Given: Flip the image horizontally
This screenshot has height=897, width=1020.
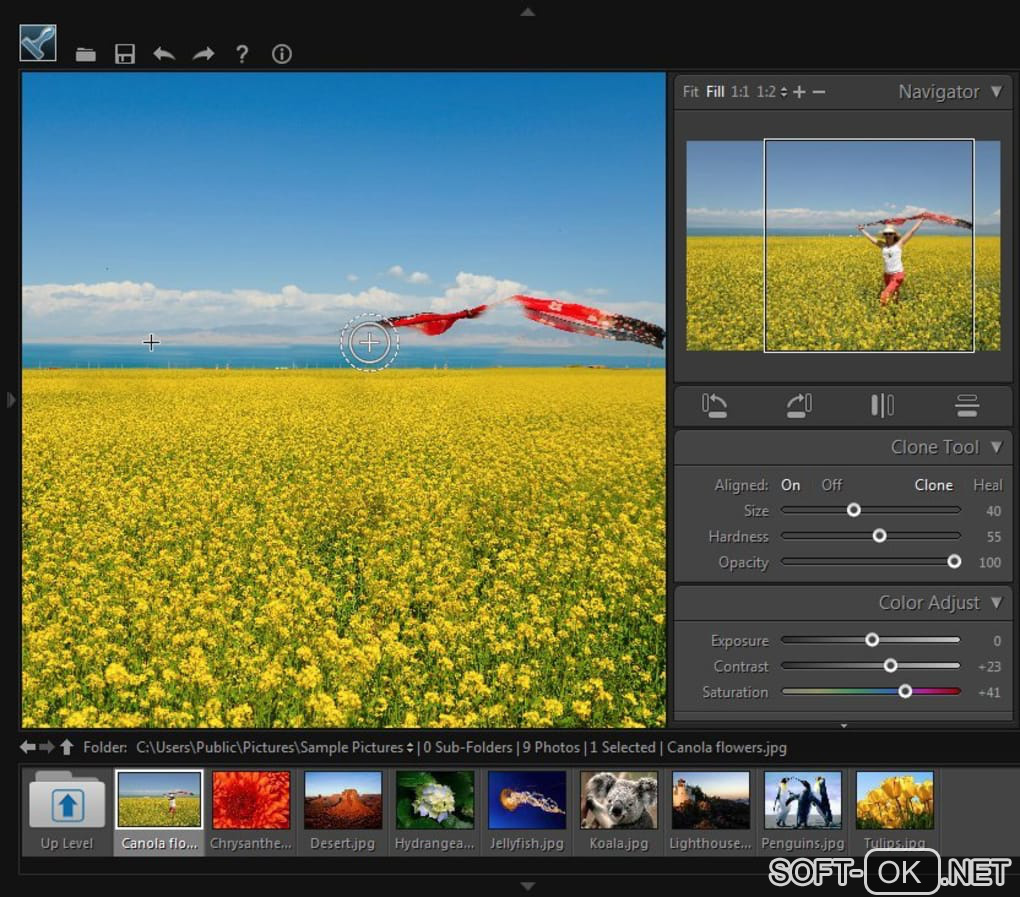Looking at the screenshot, I should pyautogui.click(x=882, y=405).
